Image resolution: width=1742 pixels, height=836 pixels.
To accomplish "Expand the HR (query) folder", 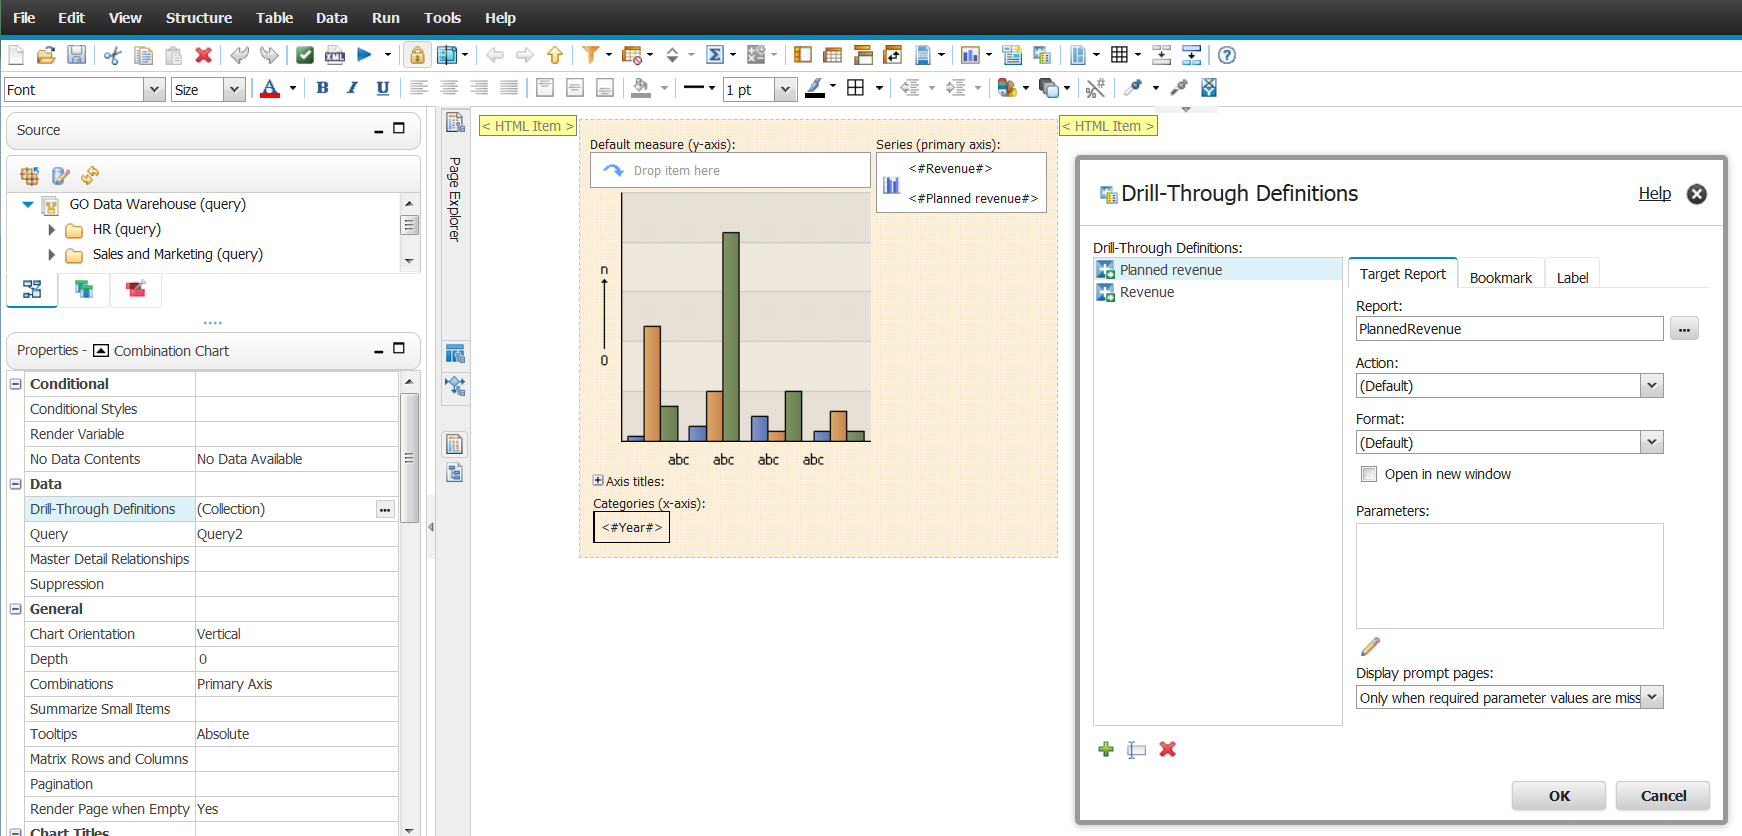I will 51,230.
